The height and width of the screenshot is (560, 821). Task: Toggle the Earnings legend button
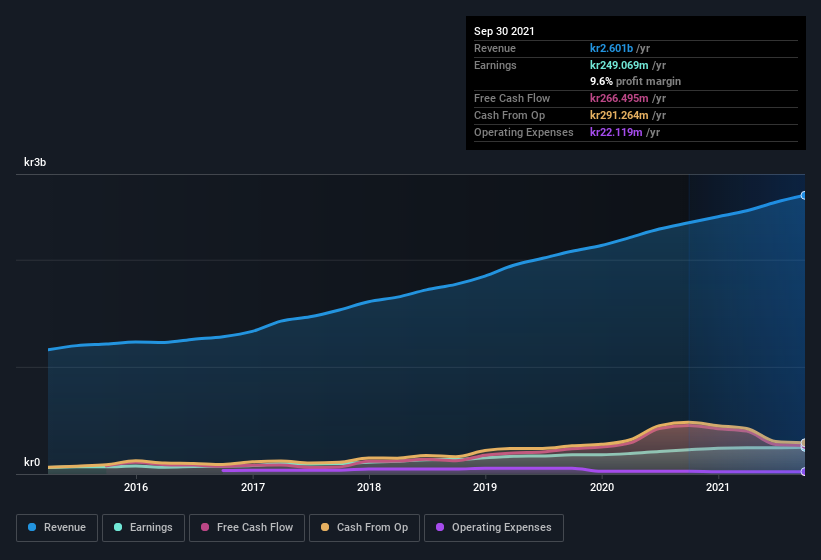point(143,528)
